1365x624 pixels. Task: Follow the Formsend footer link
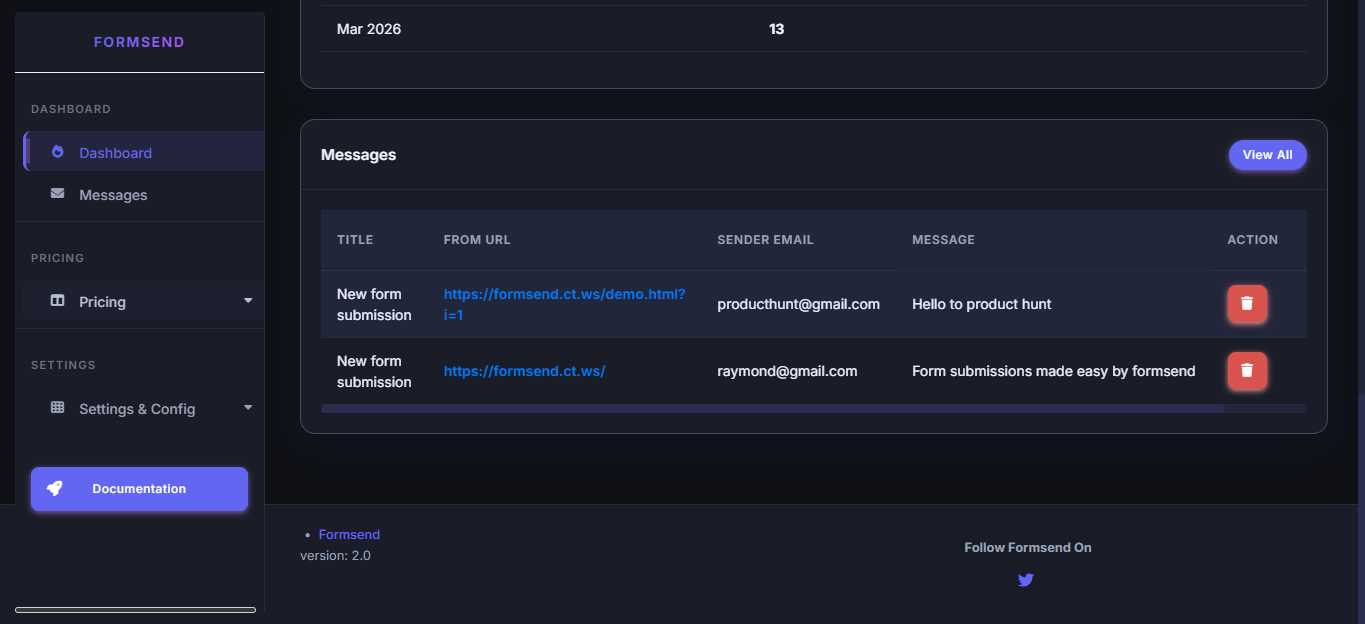pyautogui.click(x=349, y=535)
